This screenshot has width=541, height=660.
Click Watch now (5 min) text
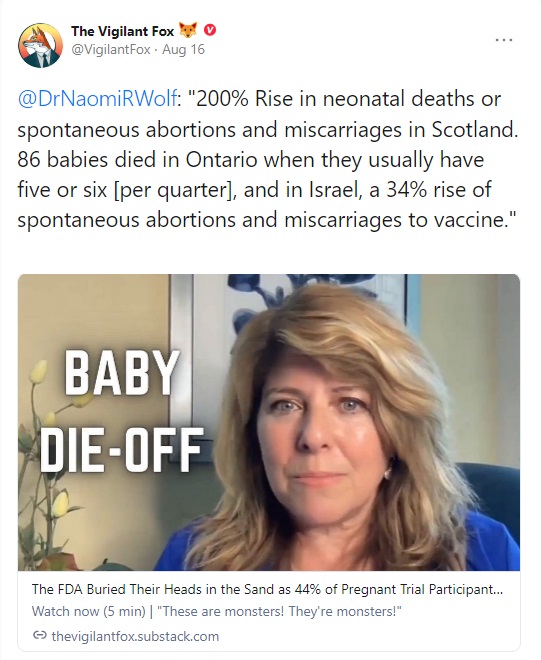tap(88, 611)
